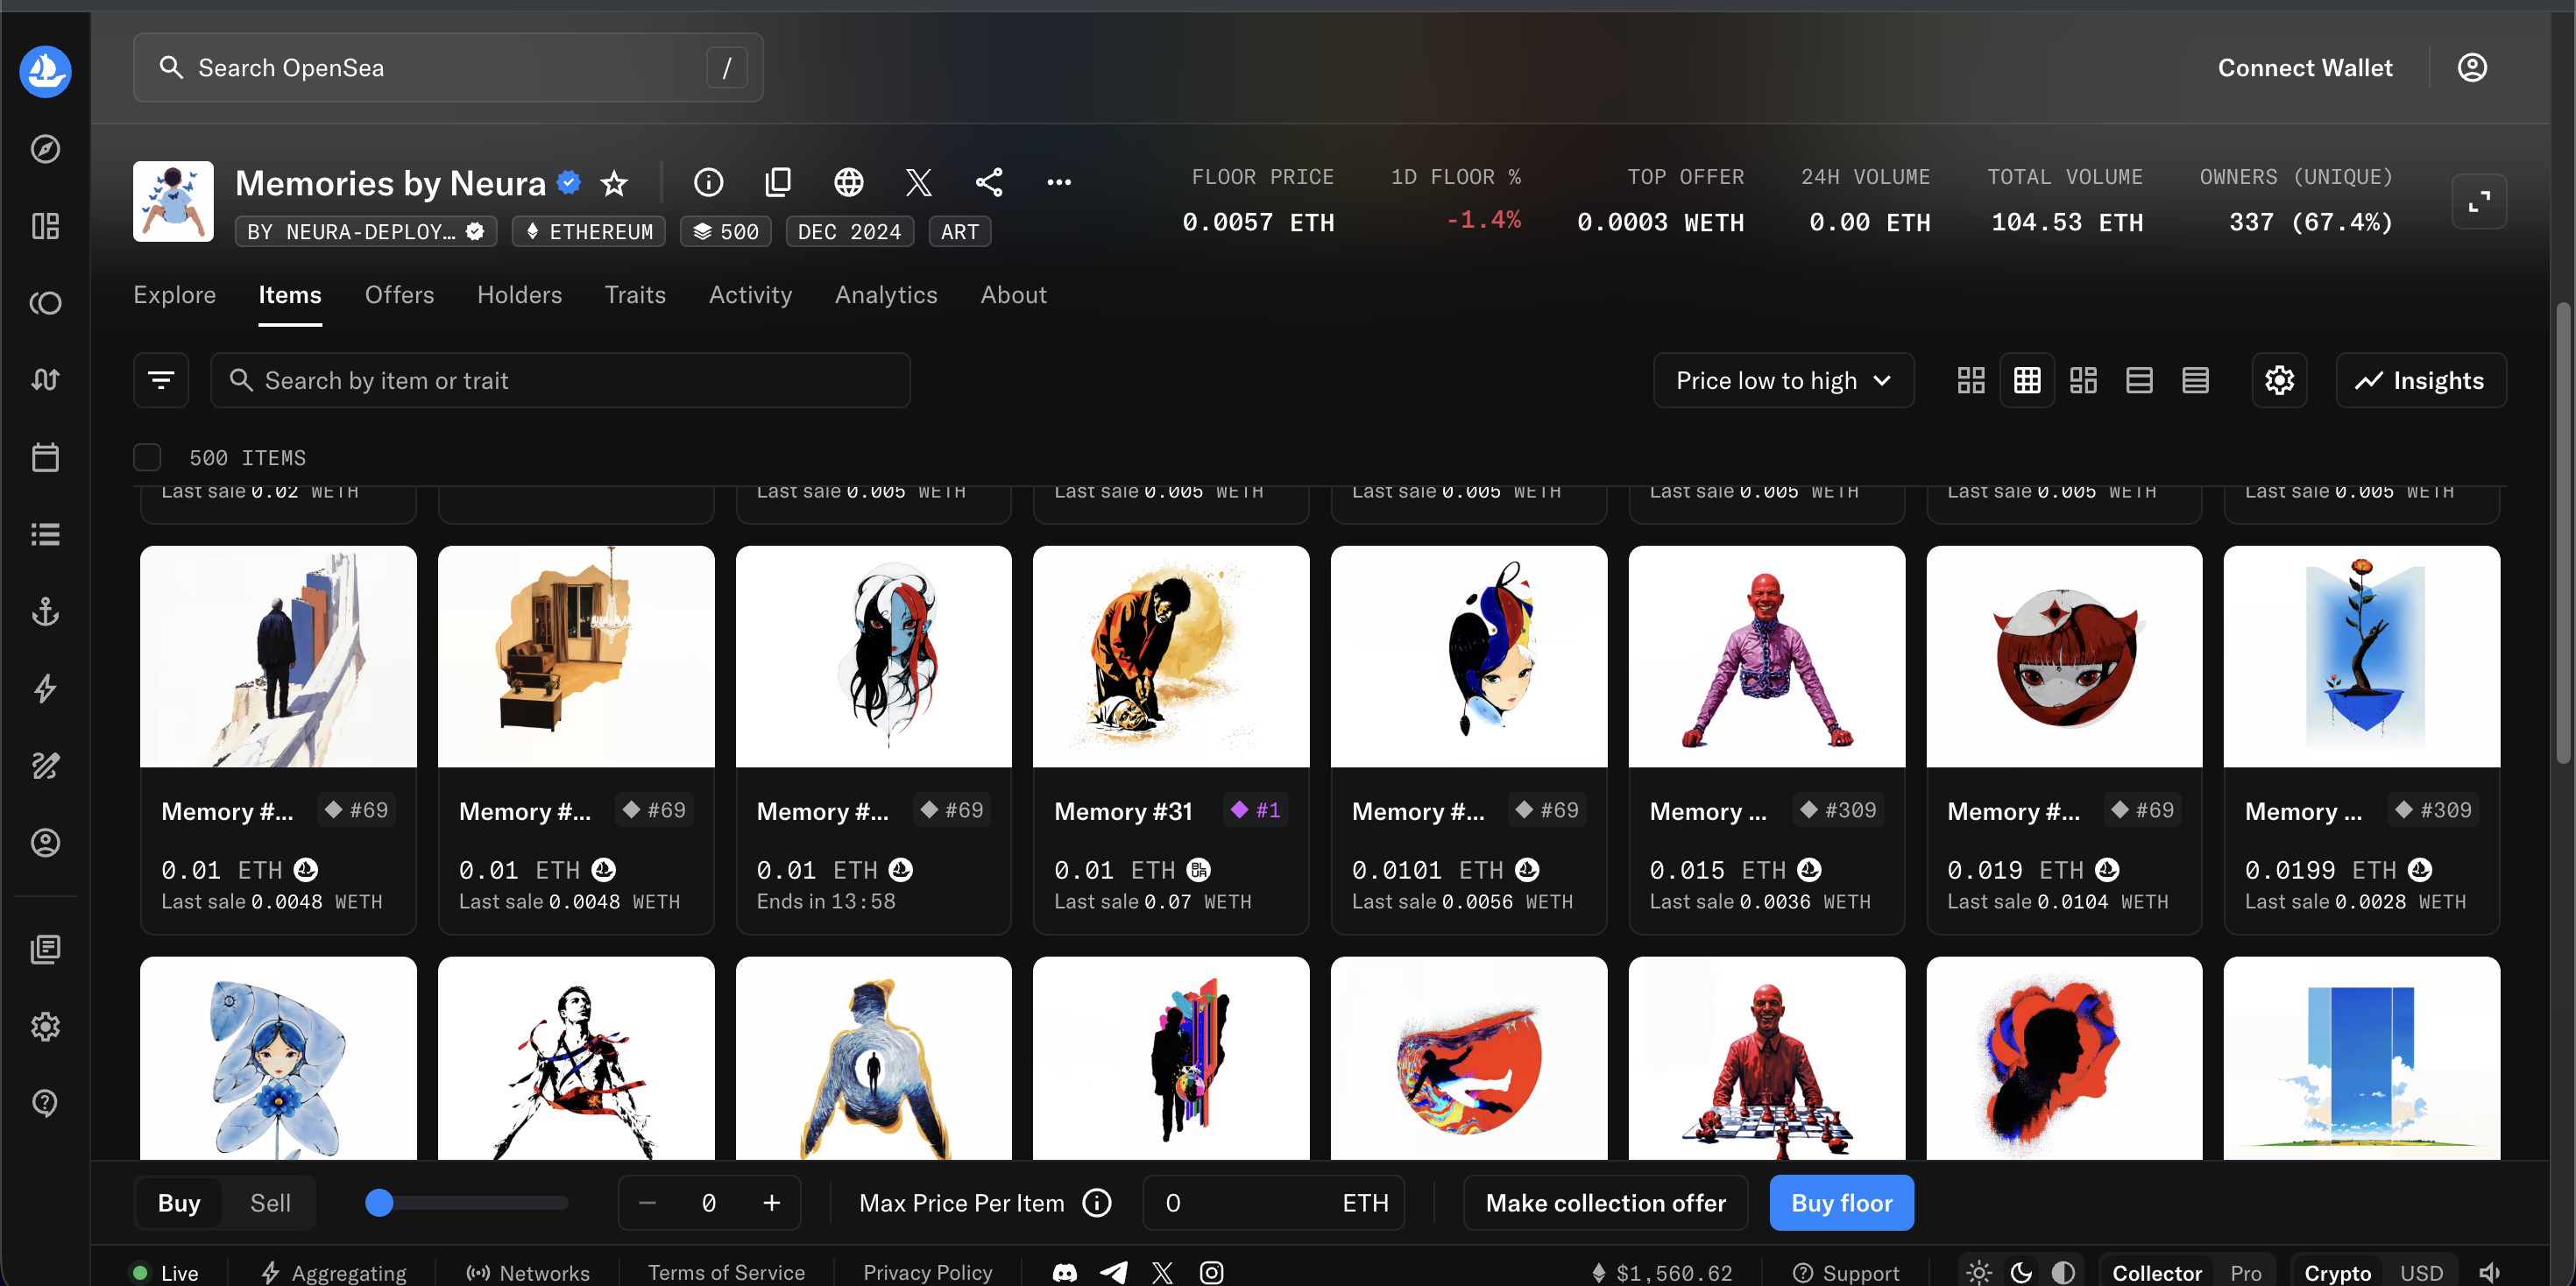Switch to compact table view layout
The image size is (2576, 1286).
point(2195,380)
